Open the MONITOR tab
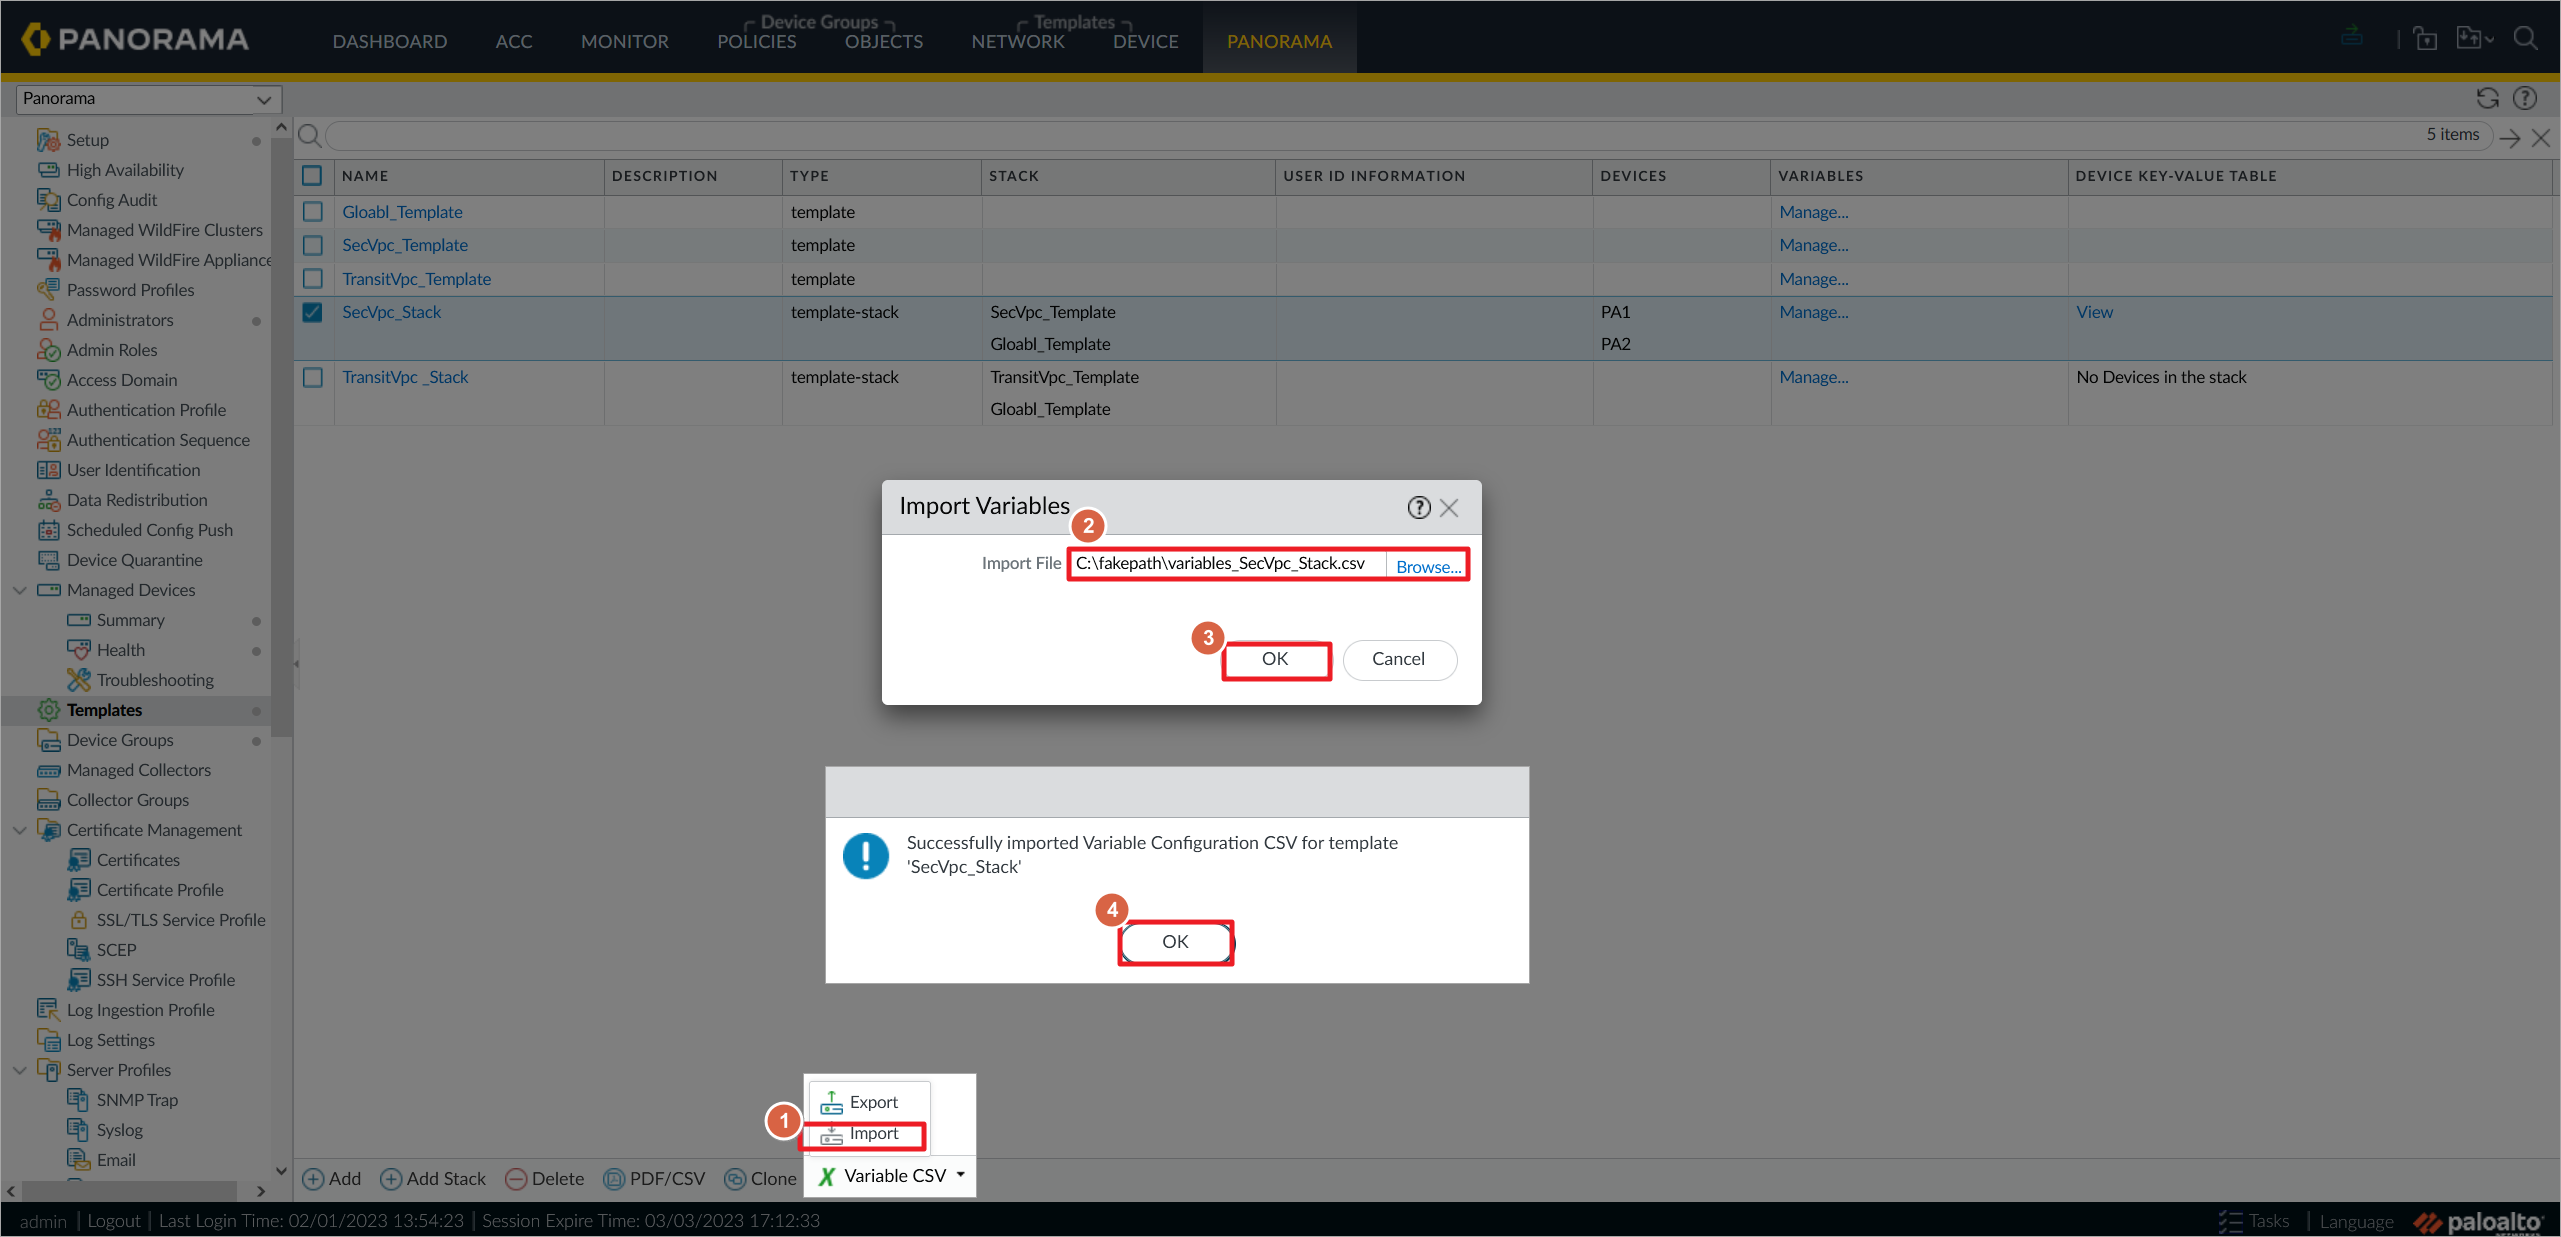This screenshot has height=1237, width=2561. pos(625,41)
